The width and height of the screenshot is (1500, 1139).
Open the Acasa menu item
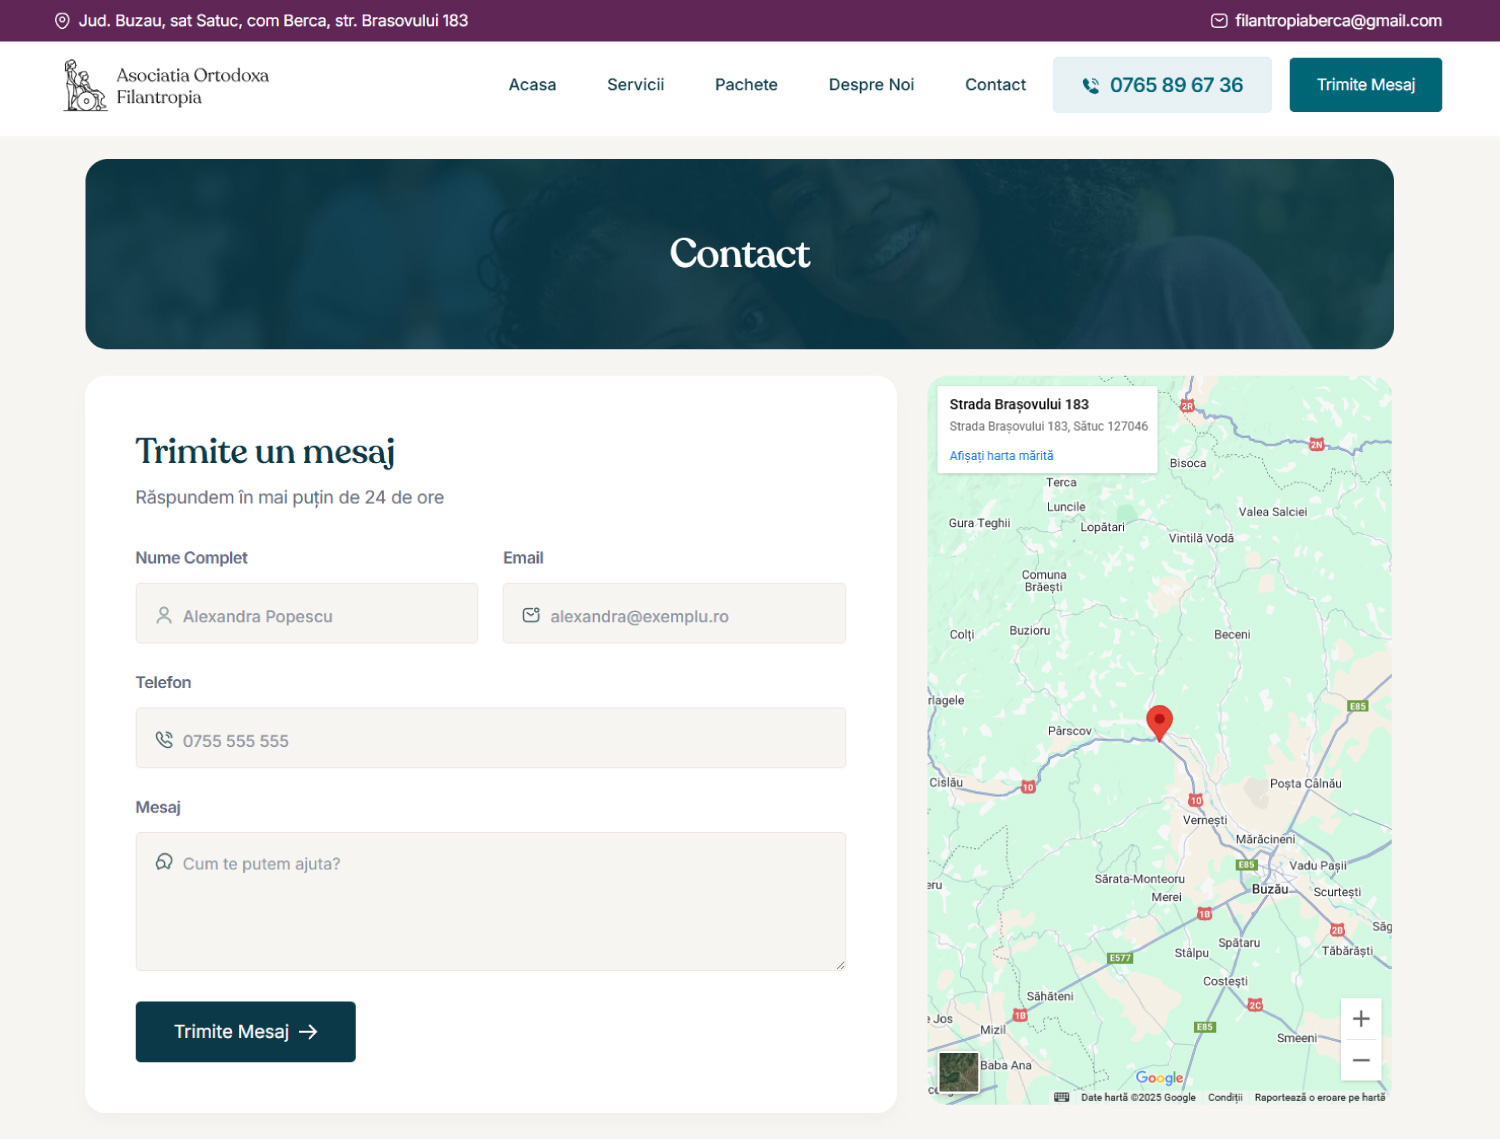click(532, 85)
